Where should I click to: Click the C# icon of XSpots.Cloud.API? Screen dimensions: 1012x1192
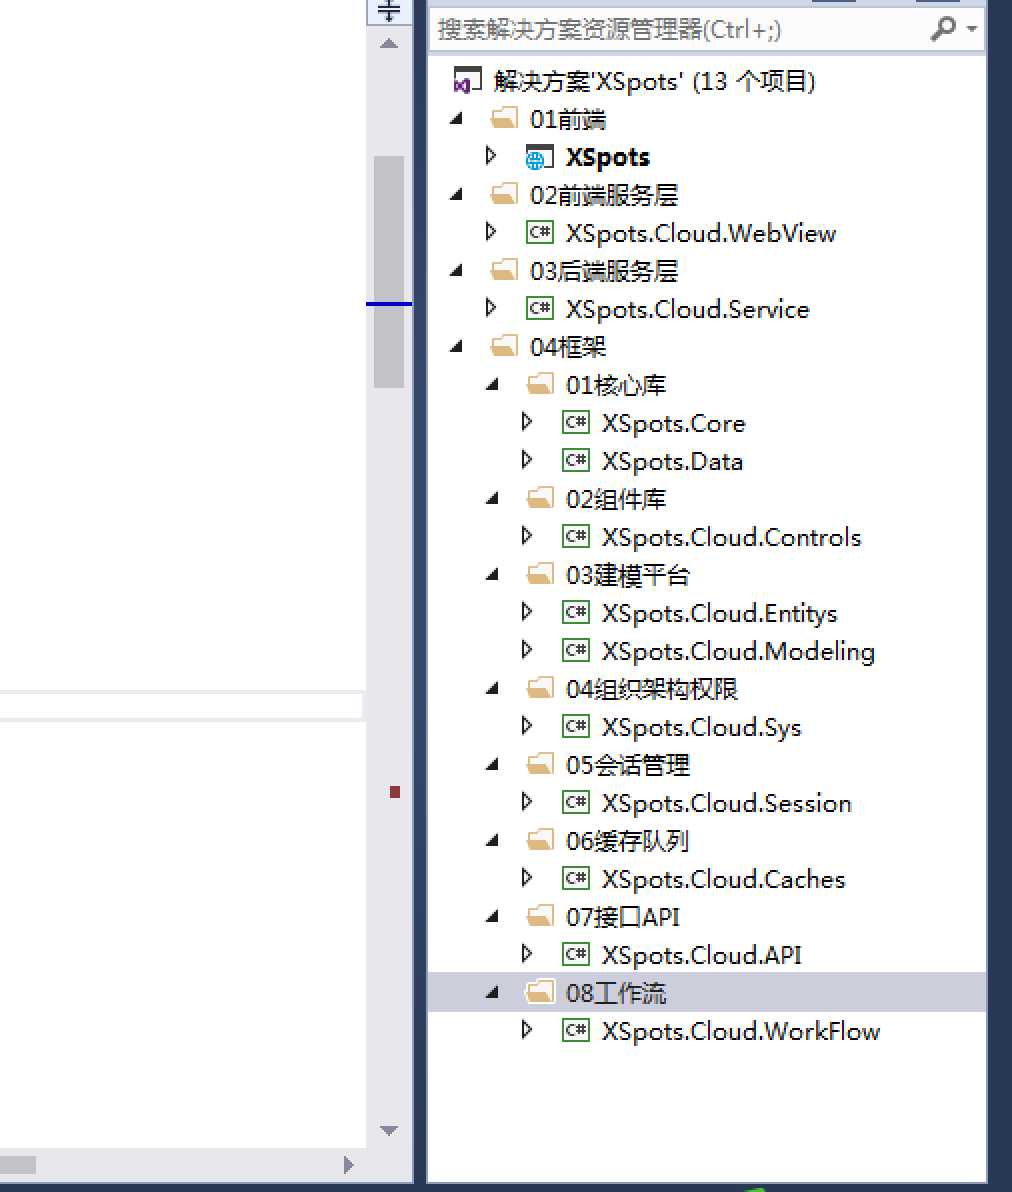point(576,955)
